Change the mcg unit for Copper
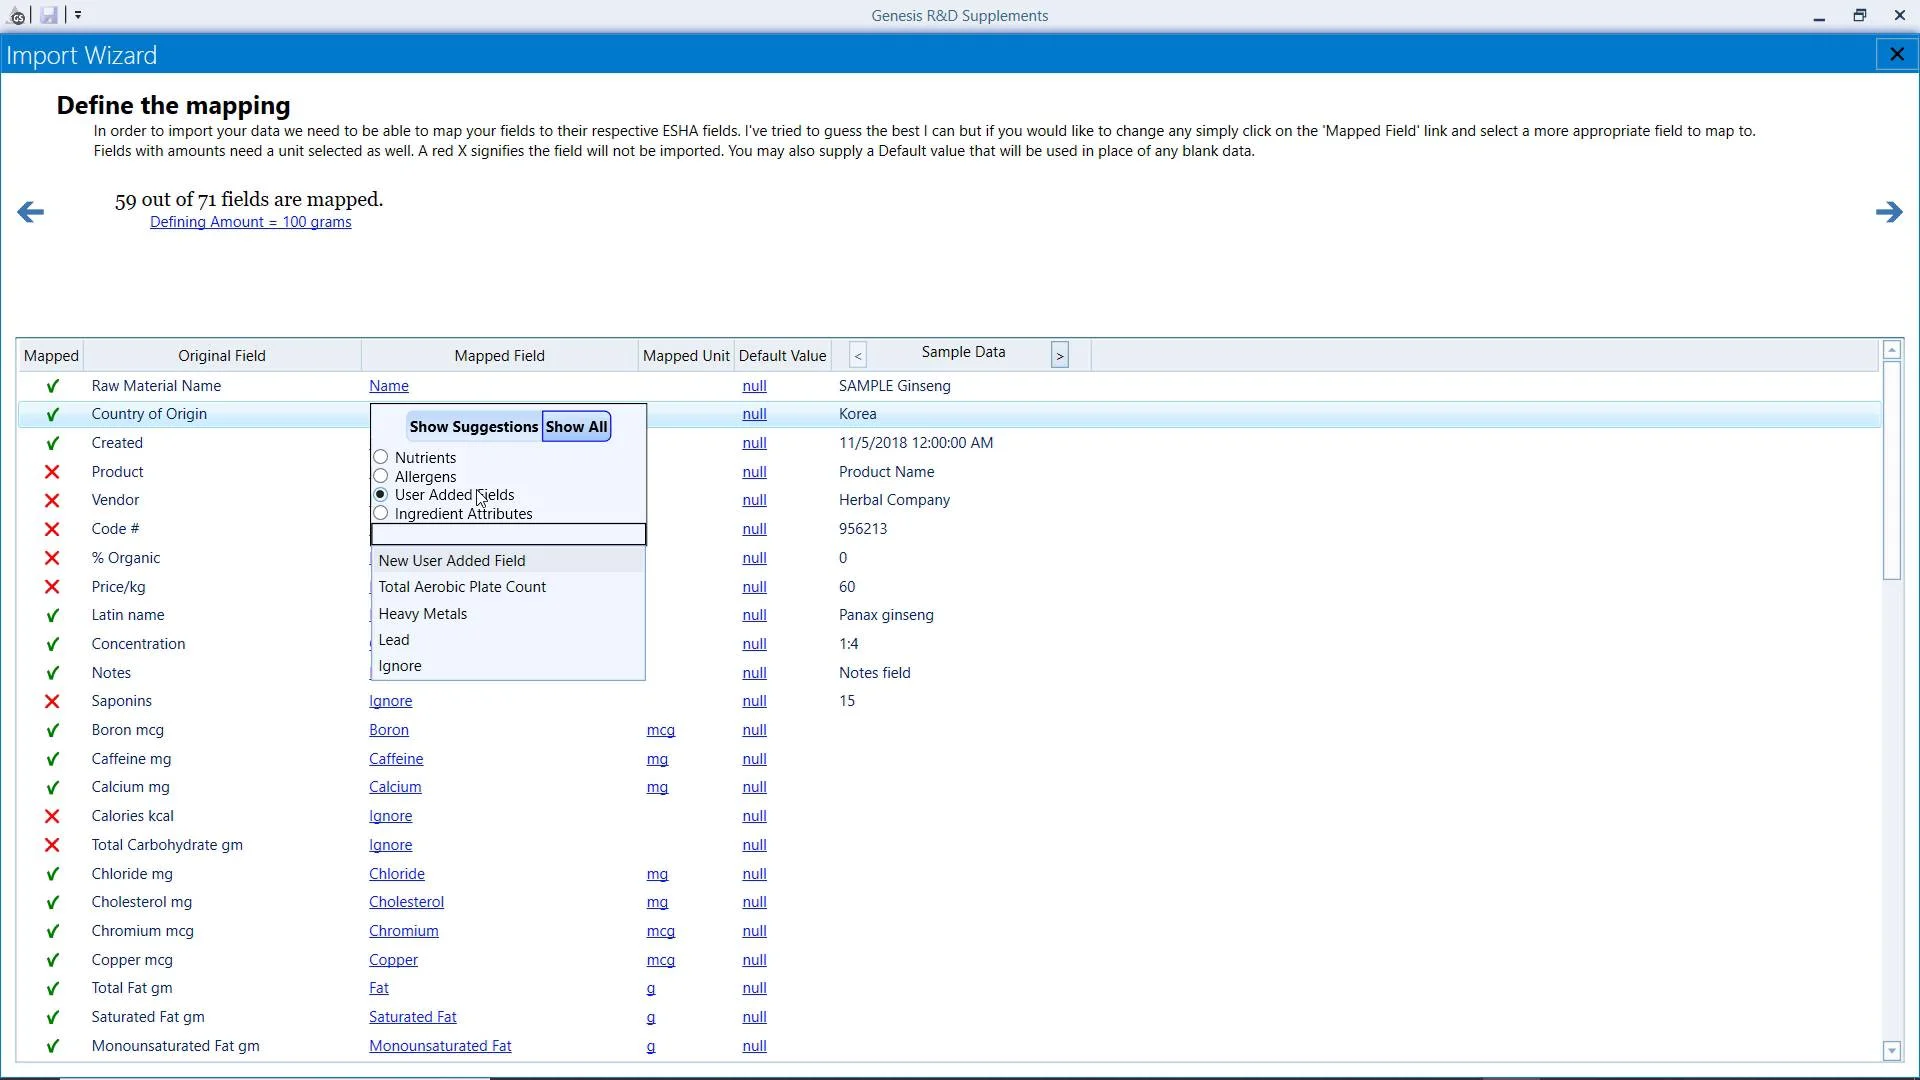The width and height of the screenshot is (1920, 1080). tap(661, 961)
